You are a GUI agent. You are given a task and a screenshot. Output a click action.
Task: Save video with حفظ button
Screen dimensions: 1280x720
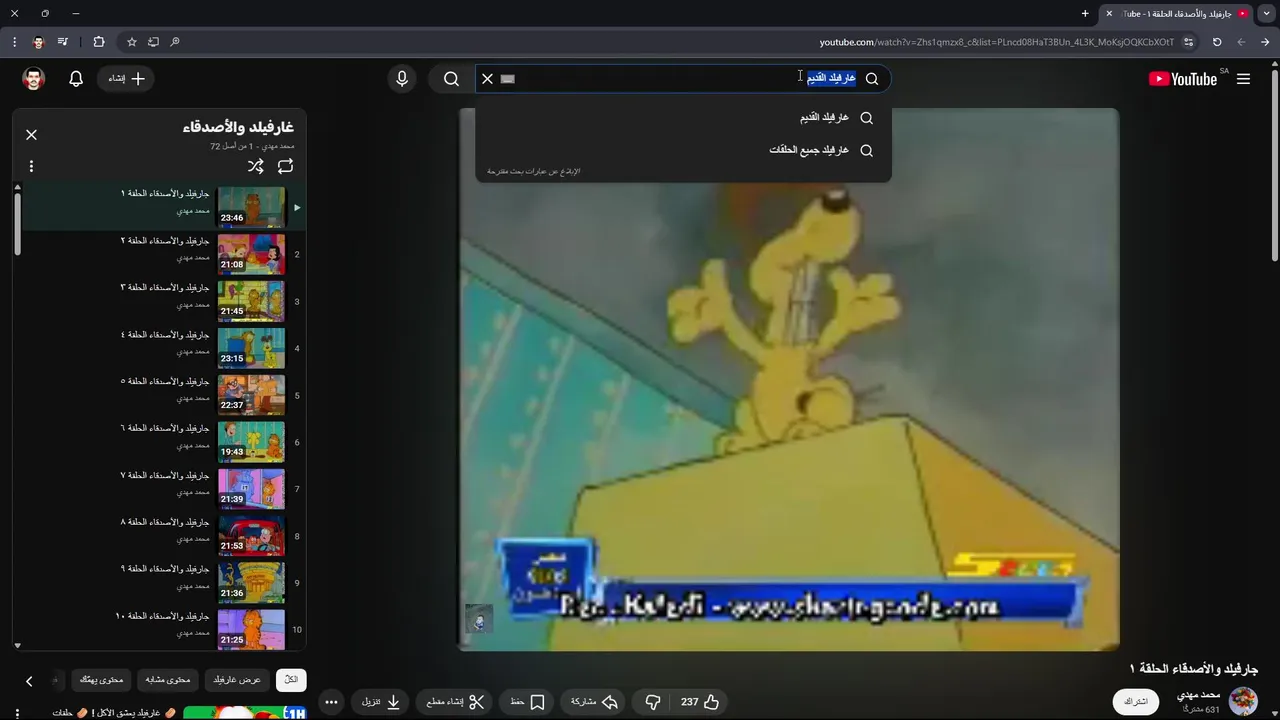[x=527, y=702]
